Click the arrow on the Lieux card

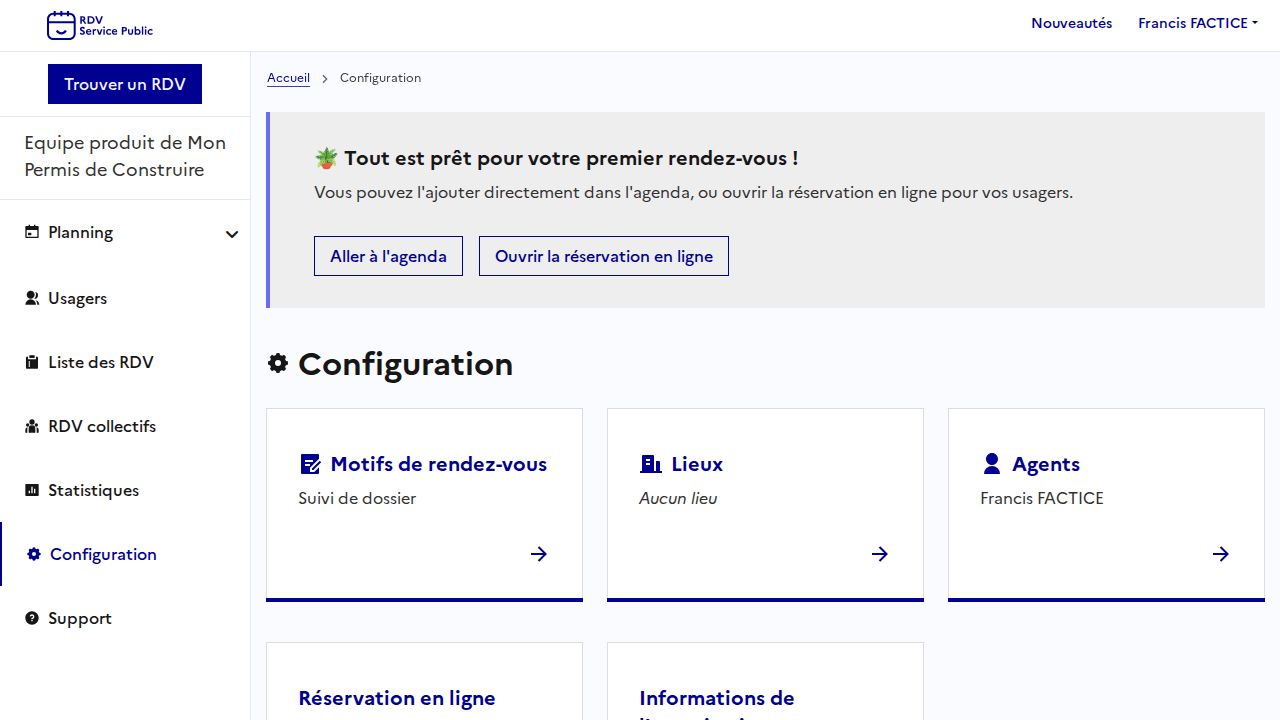point(880,554)
